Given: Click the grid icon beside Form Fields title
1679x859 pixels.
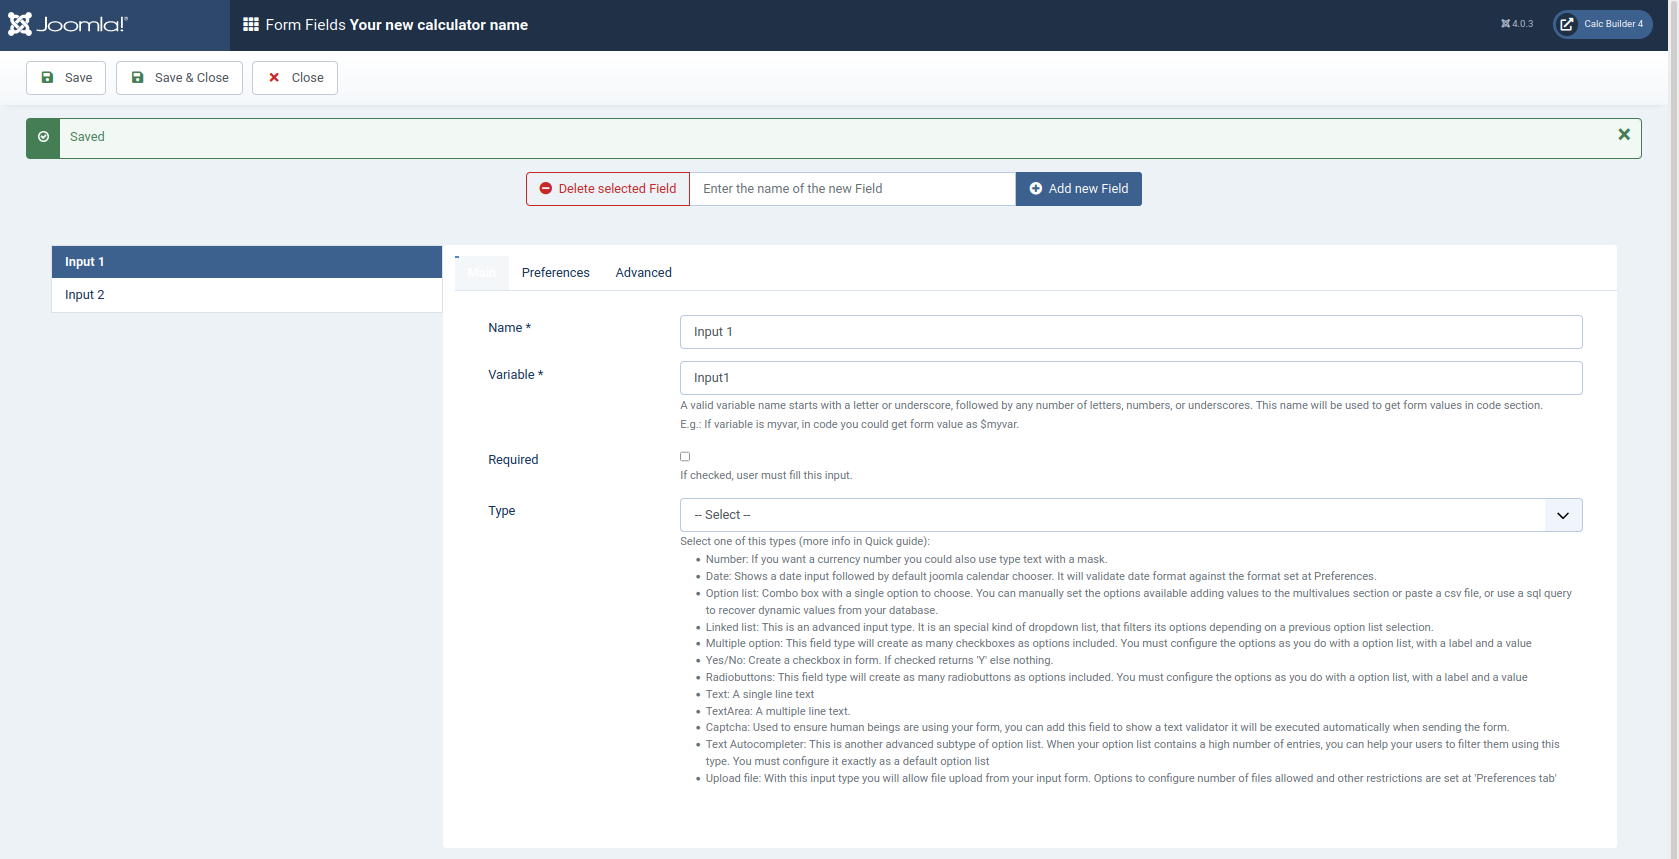Looking at the screenshot, I should pyautogui.click(x=251, y=24).
